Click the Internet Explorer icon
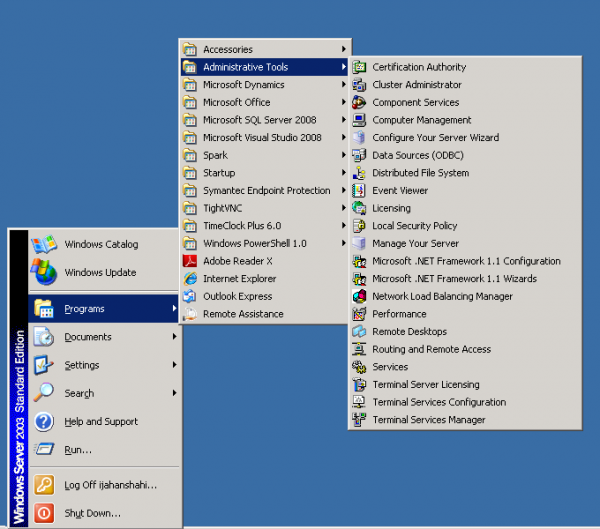The image size is (600, 529). (x=190, y=279)
